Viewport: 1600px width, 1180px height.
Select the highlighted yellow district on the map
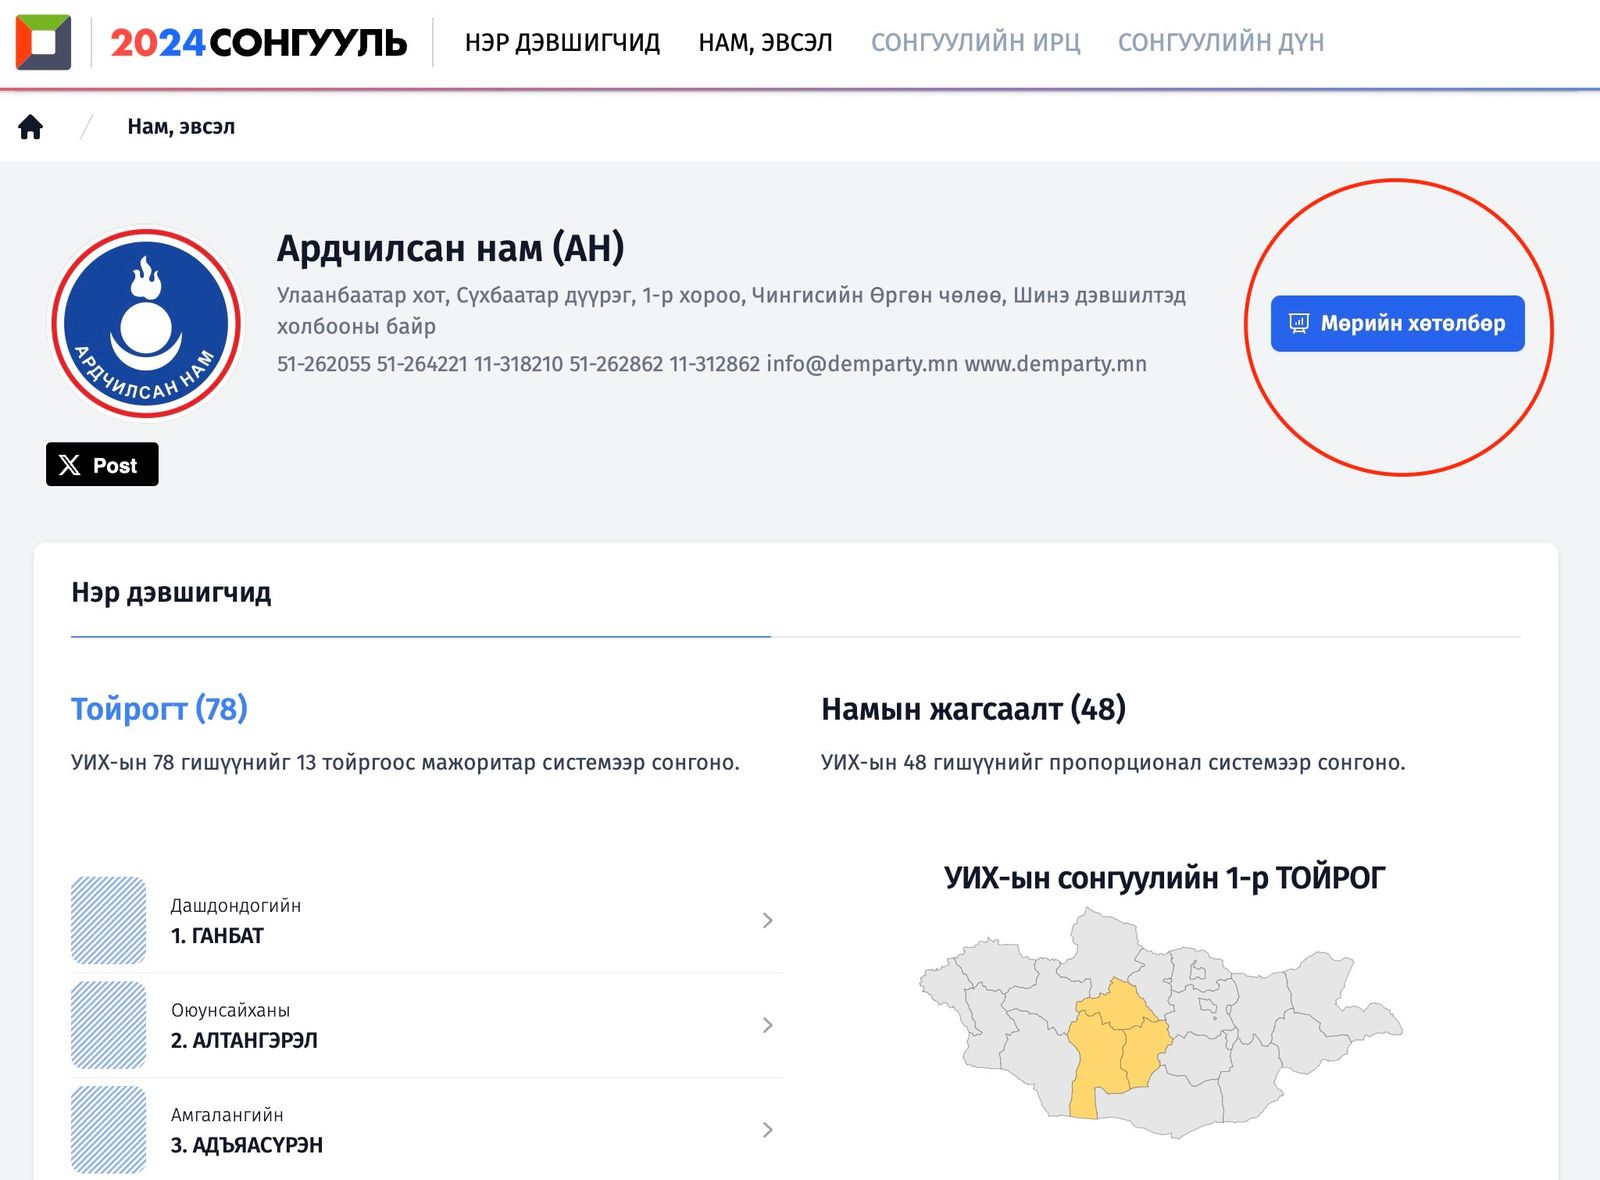pos(1115,1040)
